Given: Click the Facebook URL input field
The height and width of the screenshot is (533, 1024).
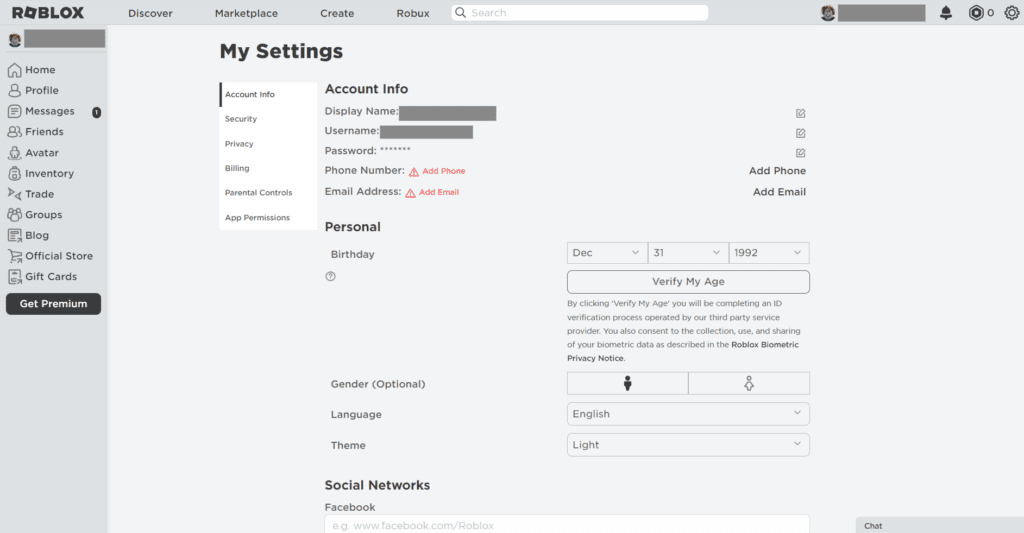Looking at the screenshot, I should pyautogui.click(x=567, y=525).
